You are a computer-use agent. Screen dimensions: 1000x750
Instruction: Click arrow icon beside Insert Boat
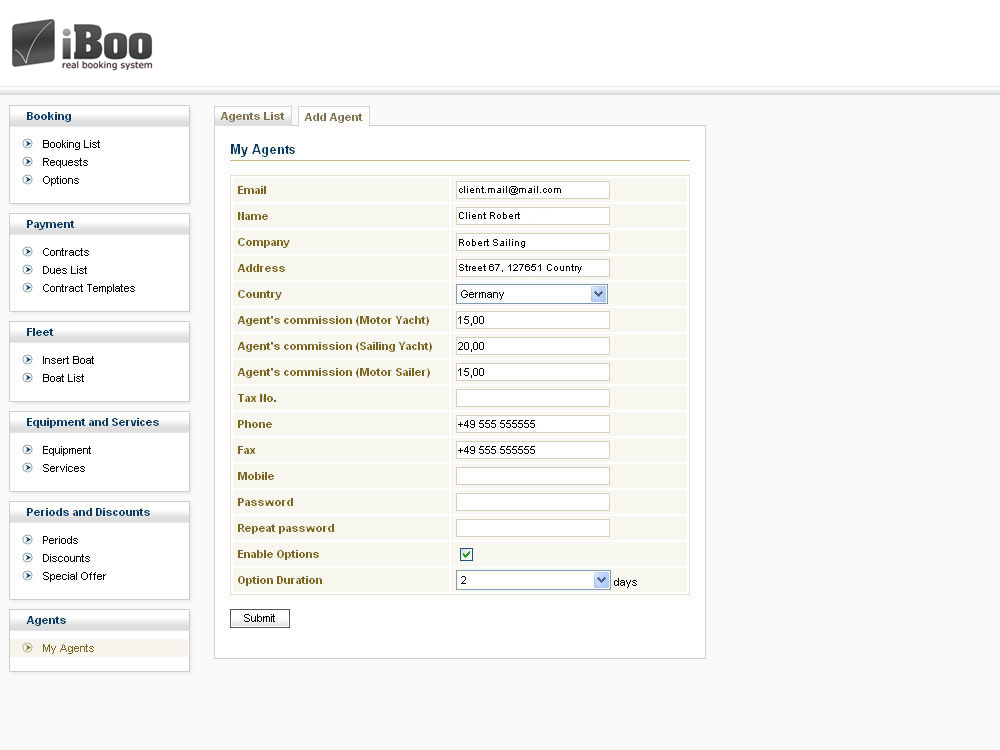pos(28,360)
